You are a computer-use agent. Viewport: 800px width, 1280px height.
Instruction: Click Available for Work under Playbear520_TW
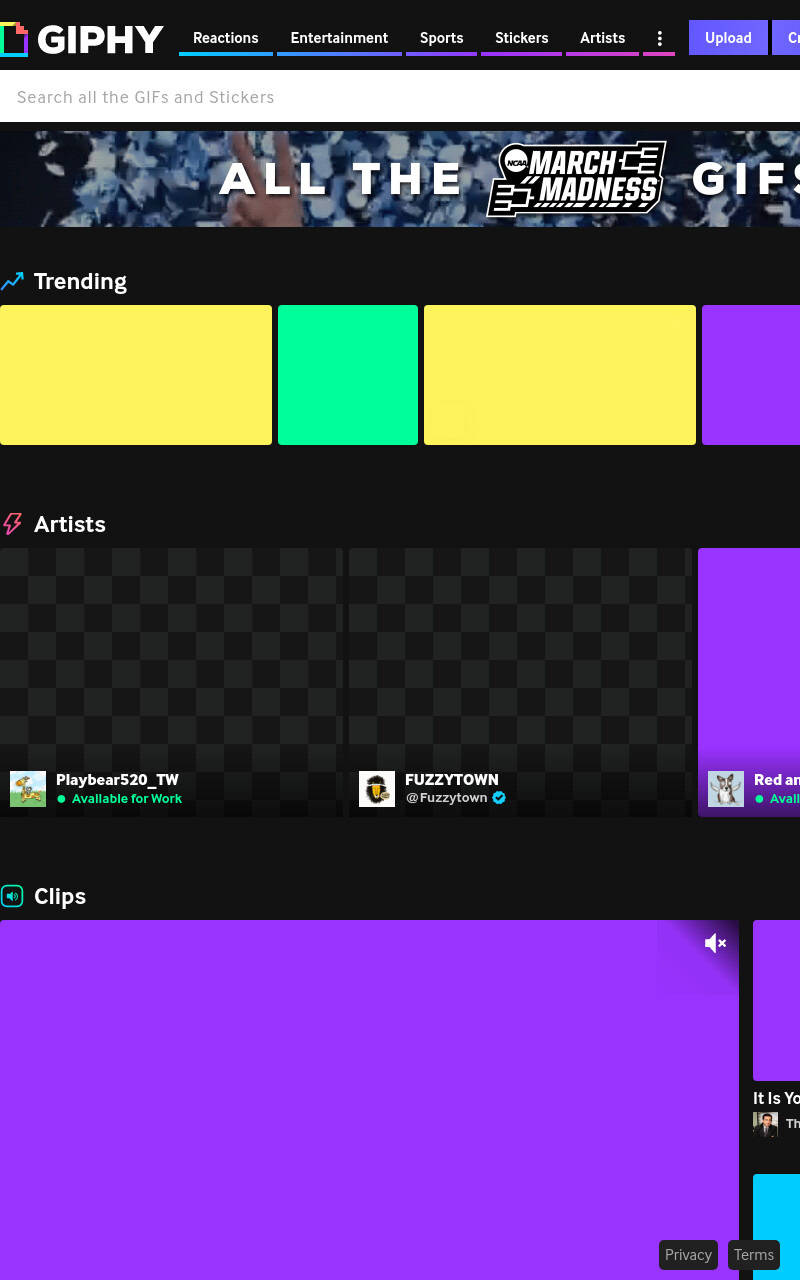click(x=127, y=799)
